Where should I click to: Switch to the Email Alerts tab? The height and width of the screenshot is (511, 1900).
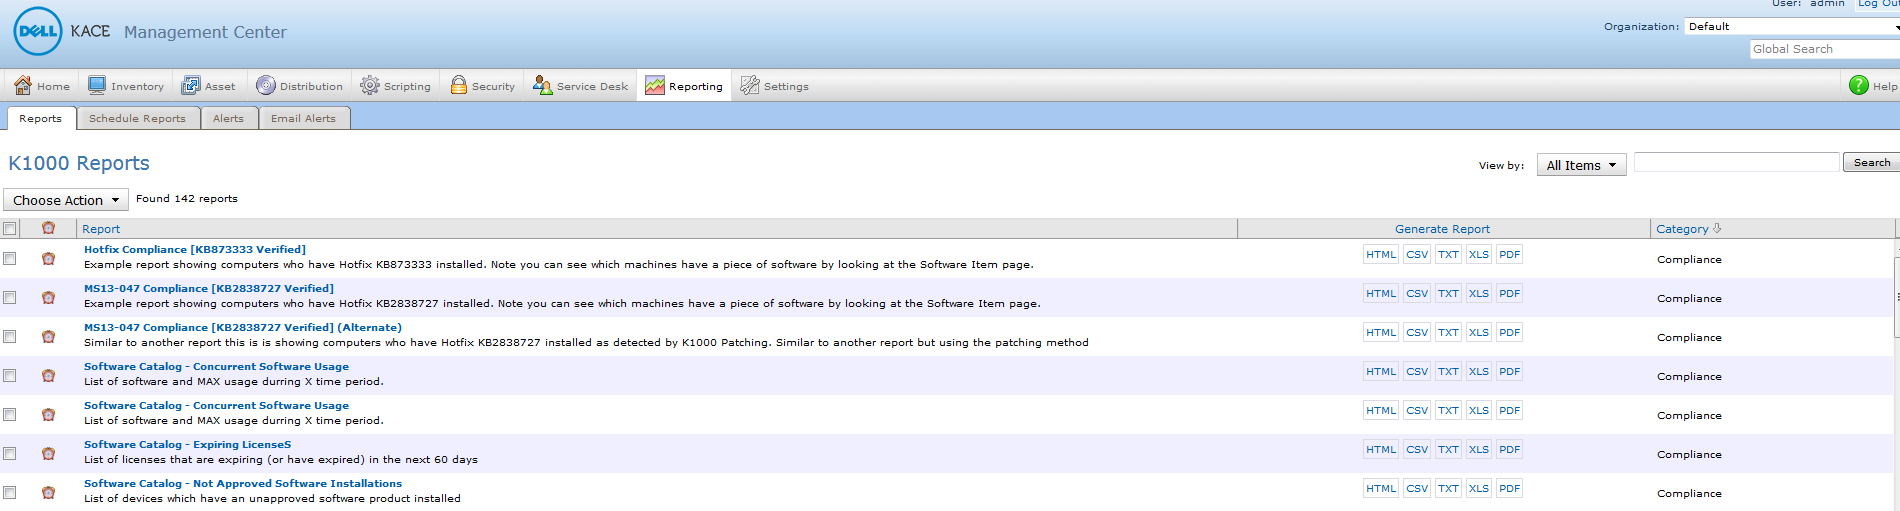point(304,118)
